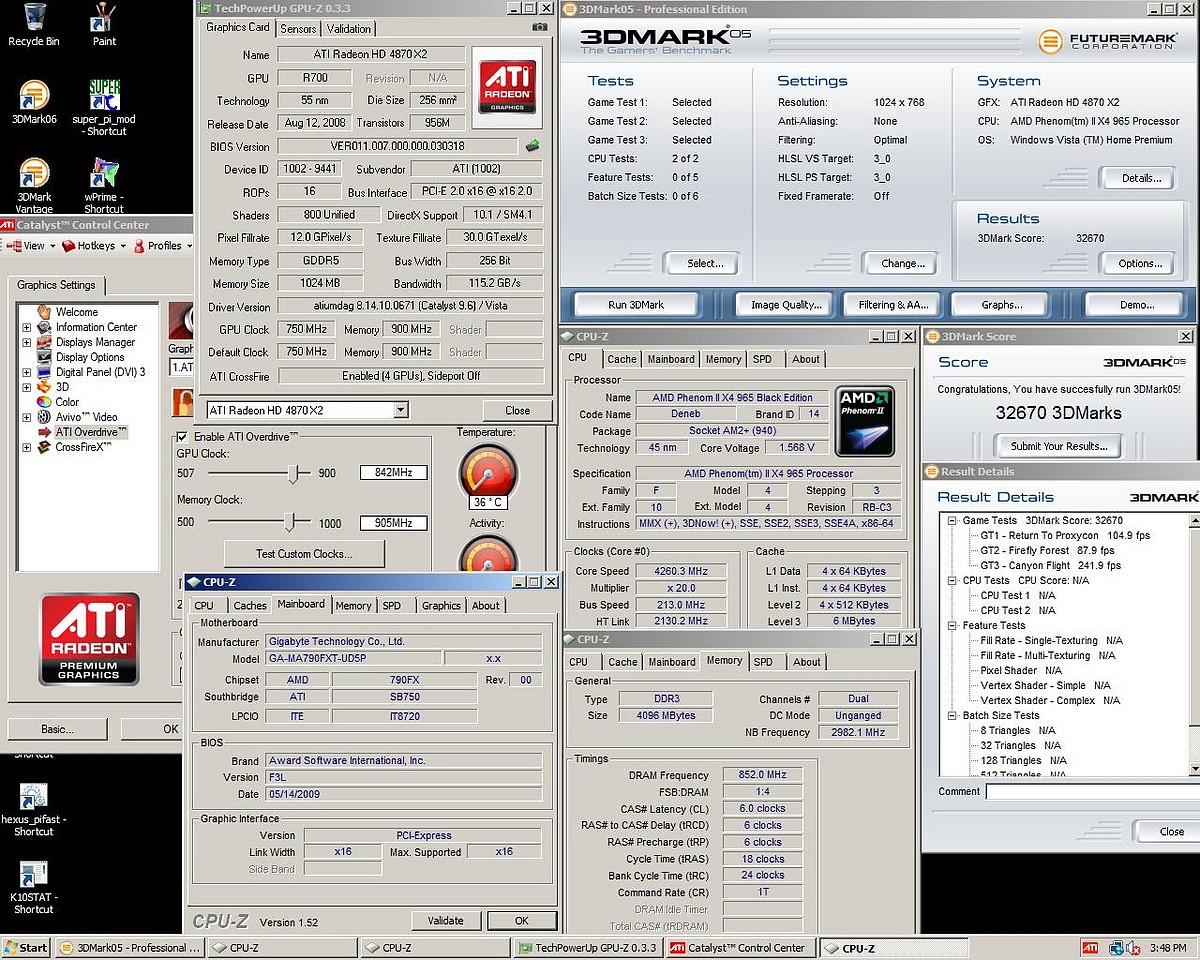Image resolution: width=1200 pixels, height=960 pixels.
Task: Click the TechPowerUp GPU-Z taskbar item
Action: click(x=587, y=948)
